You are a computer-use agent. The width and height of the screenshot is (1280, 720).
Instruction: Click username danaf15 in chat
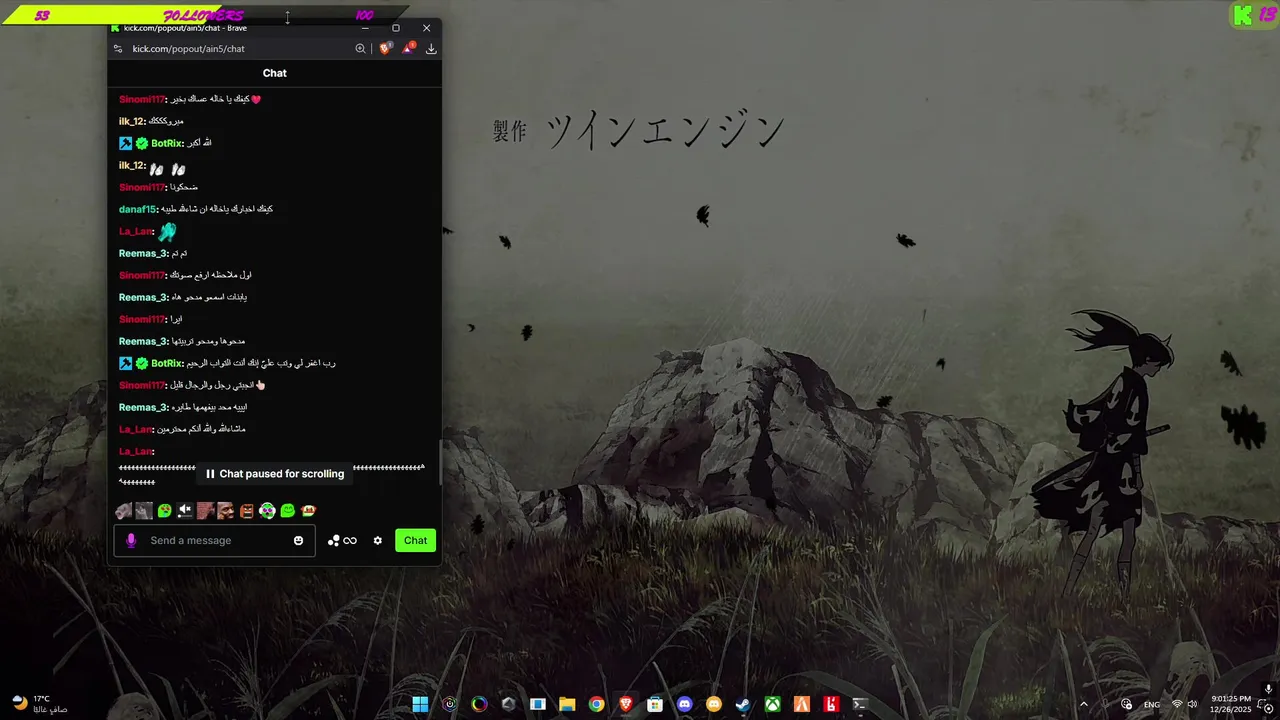(137, 209)
